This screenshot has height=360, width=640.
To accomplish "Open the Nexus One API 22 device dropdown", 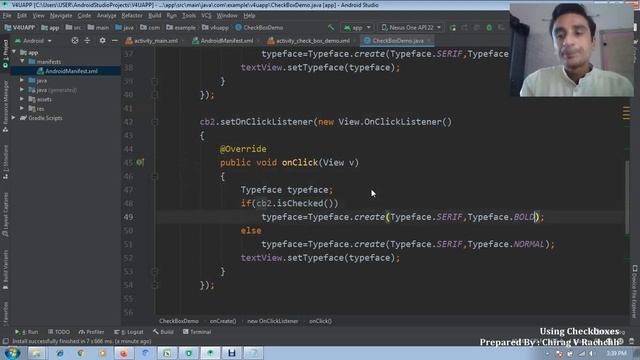I will coord(411,27).
